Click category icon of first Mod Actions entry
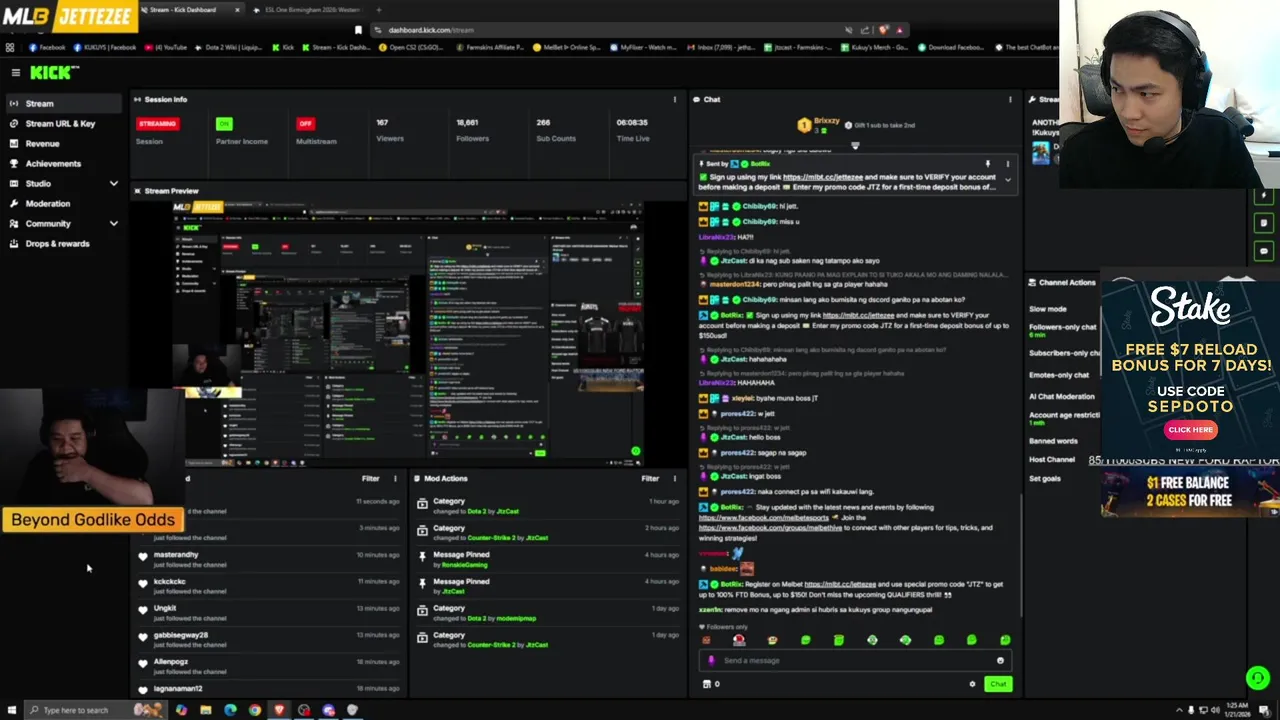This screenshot has height=720, width=1280. point(423,503)
